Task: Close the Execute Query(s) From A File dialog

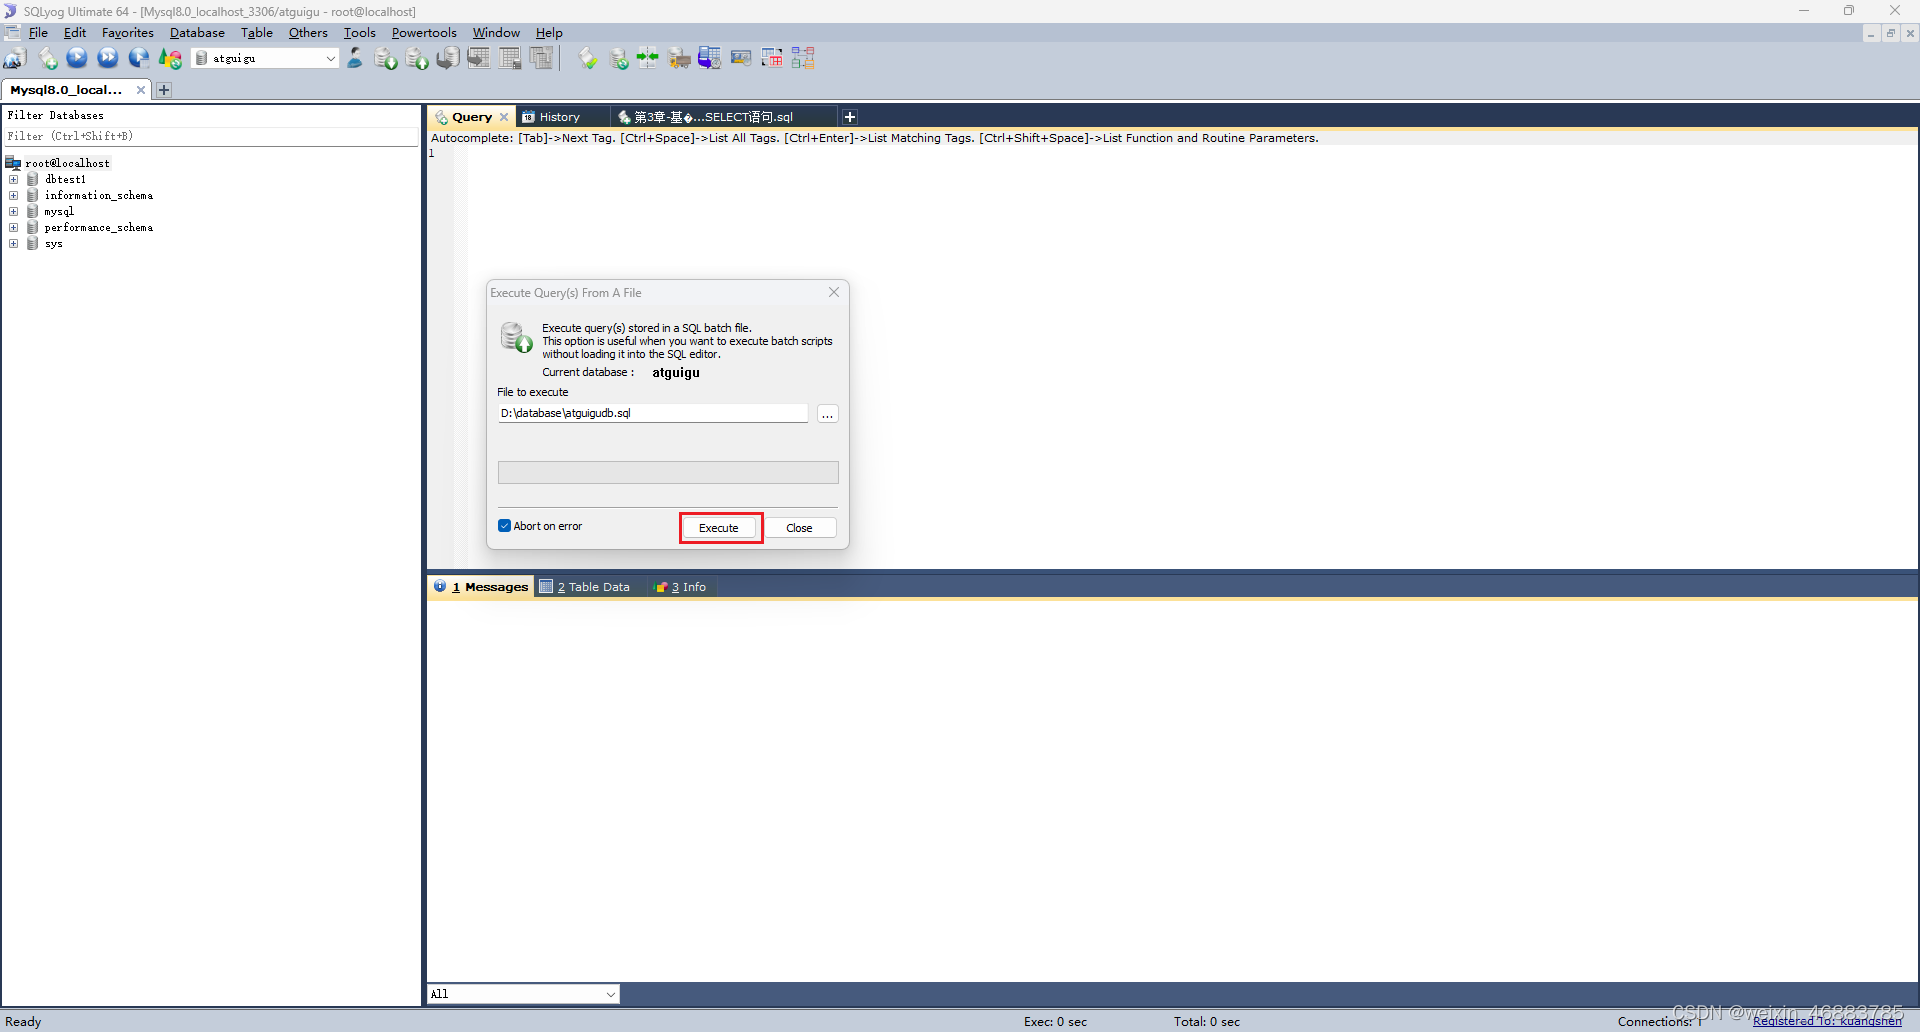Action: click(x=834, y=293)
